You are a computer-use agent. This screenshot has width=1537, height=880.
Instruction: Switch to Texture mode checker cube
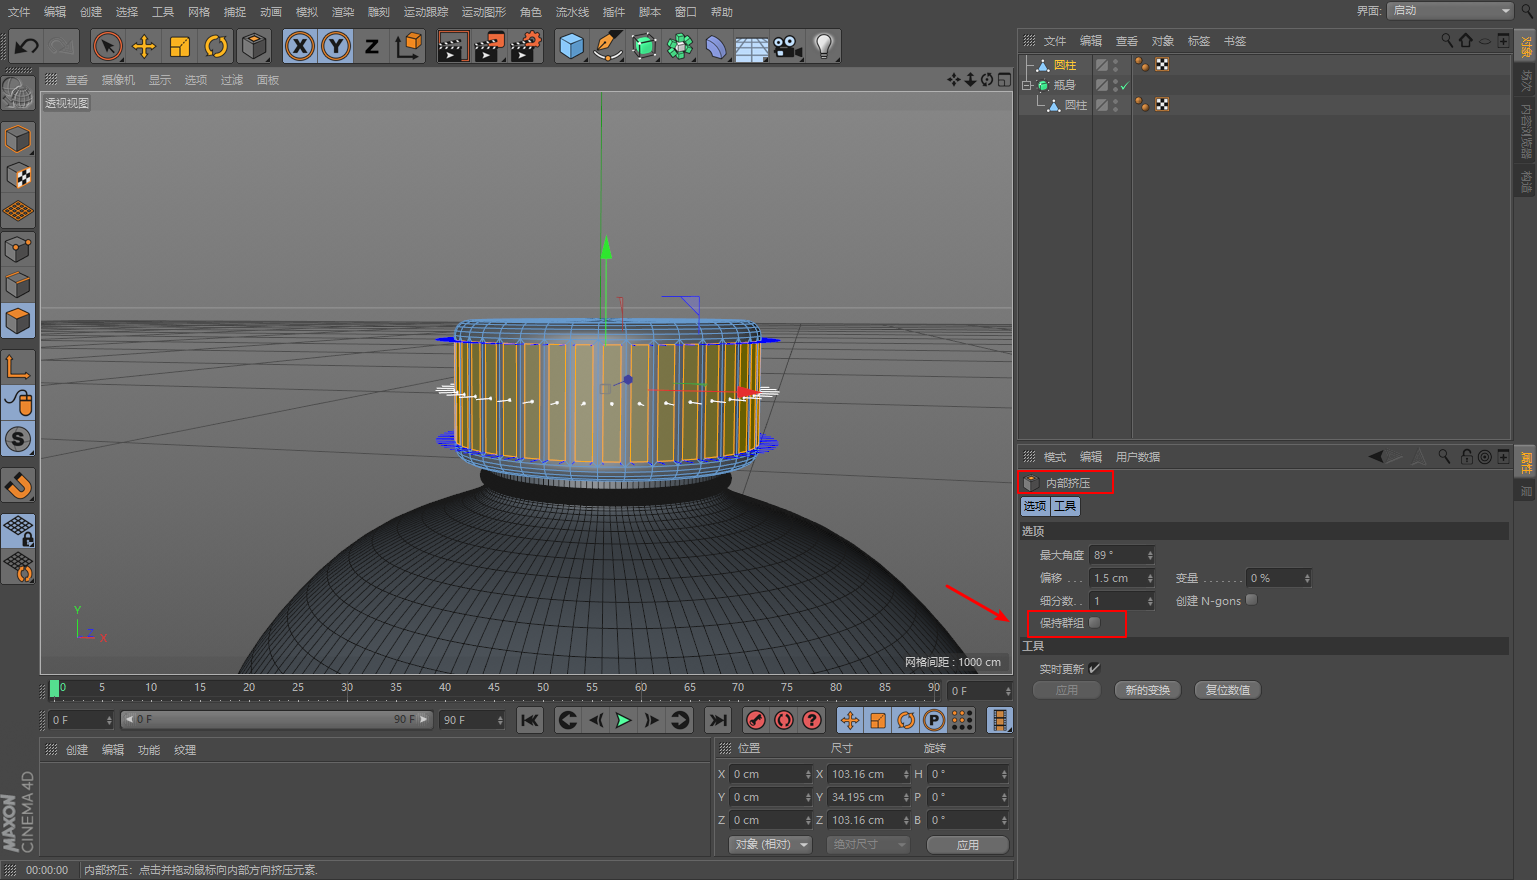[18, 176]
